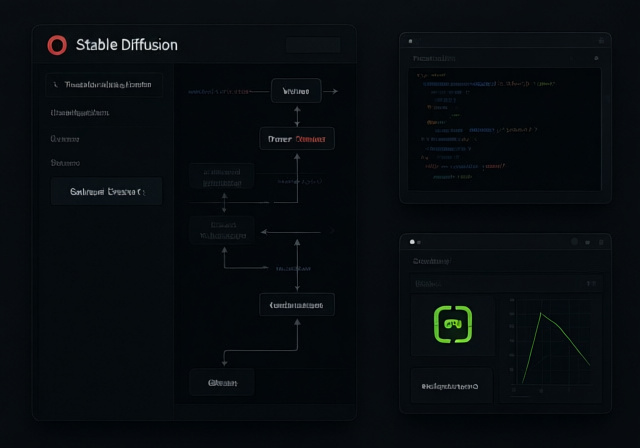640x448 pixels.
Task: Select the third sidebar menu item
Action: coord(65,139)
